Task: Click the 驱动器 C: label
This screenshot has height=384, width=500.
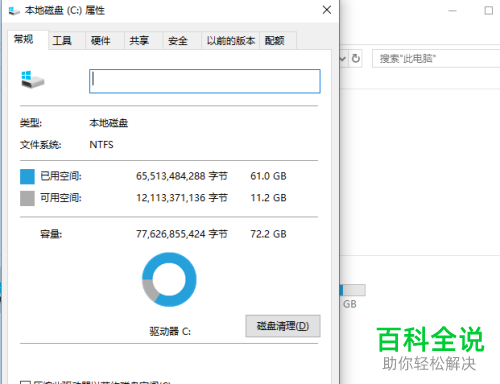Action: pos(170,331)
